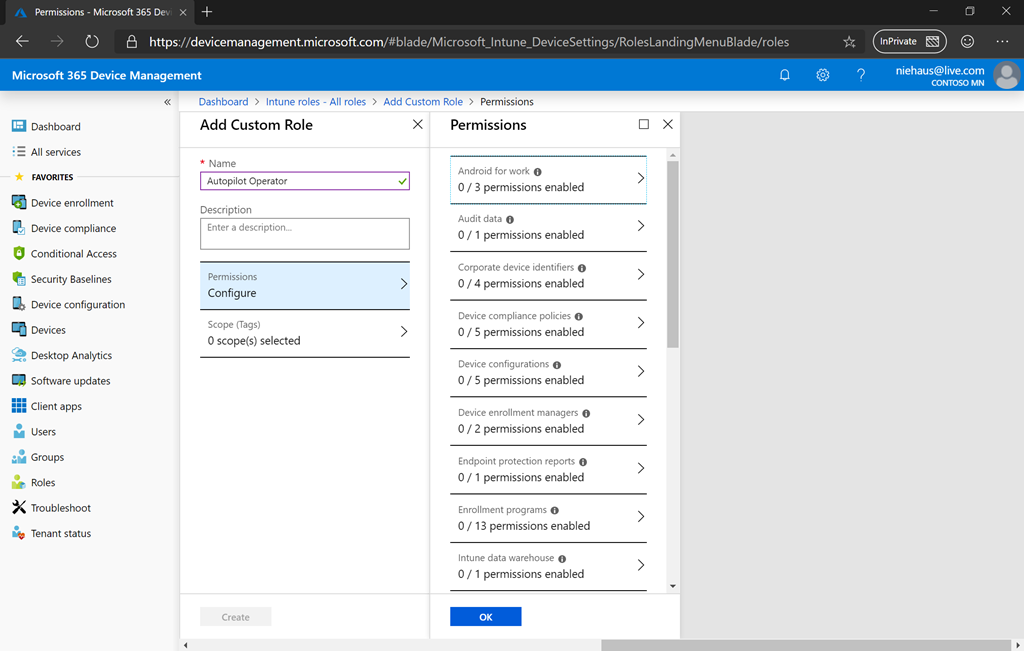The width and height of the screenshot is (1024, 651).
Task: Click the Conditional Access shield icon
Action: point(19,254)
